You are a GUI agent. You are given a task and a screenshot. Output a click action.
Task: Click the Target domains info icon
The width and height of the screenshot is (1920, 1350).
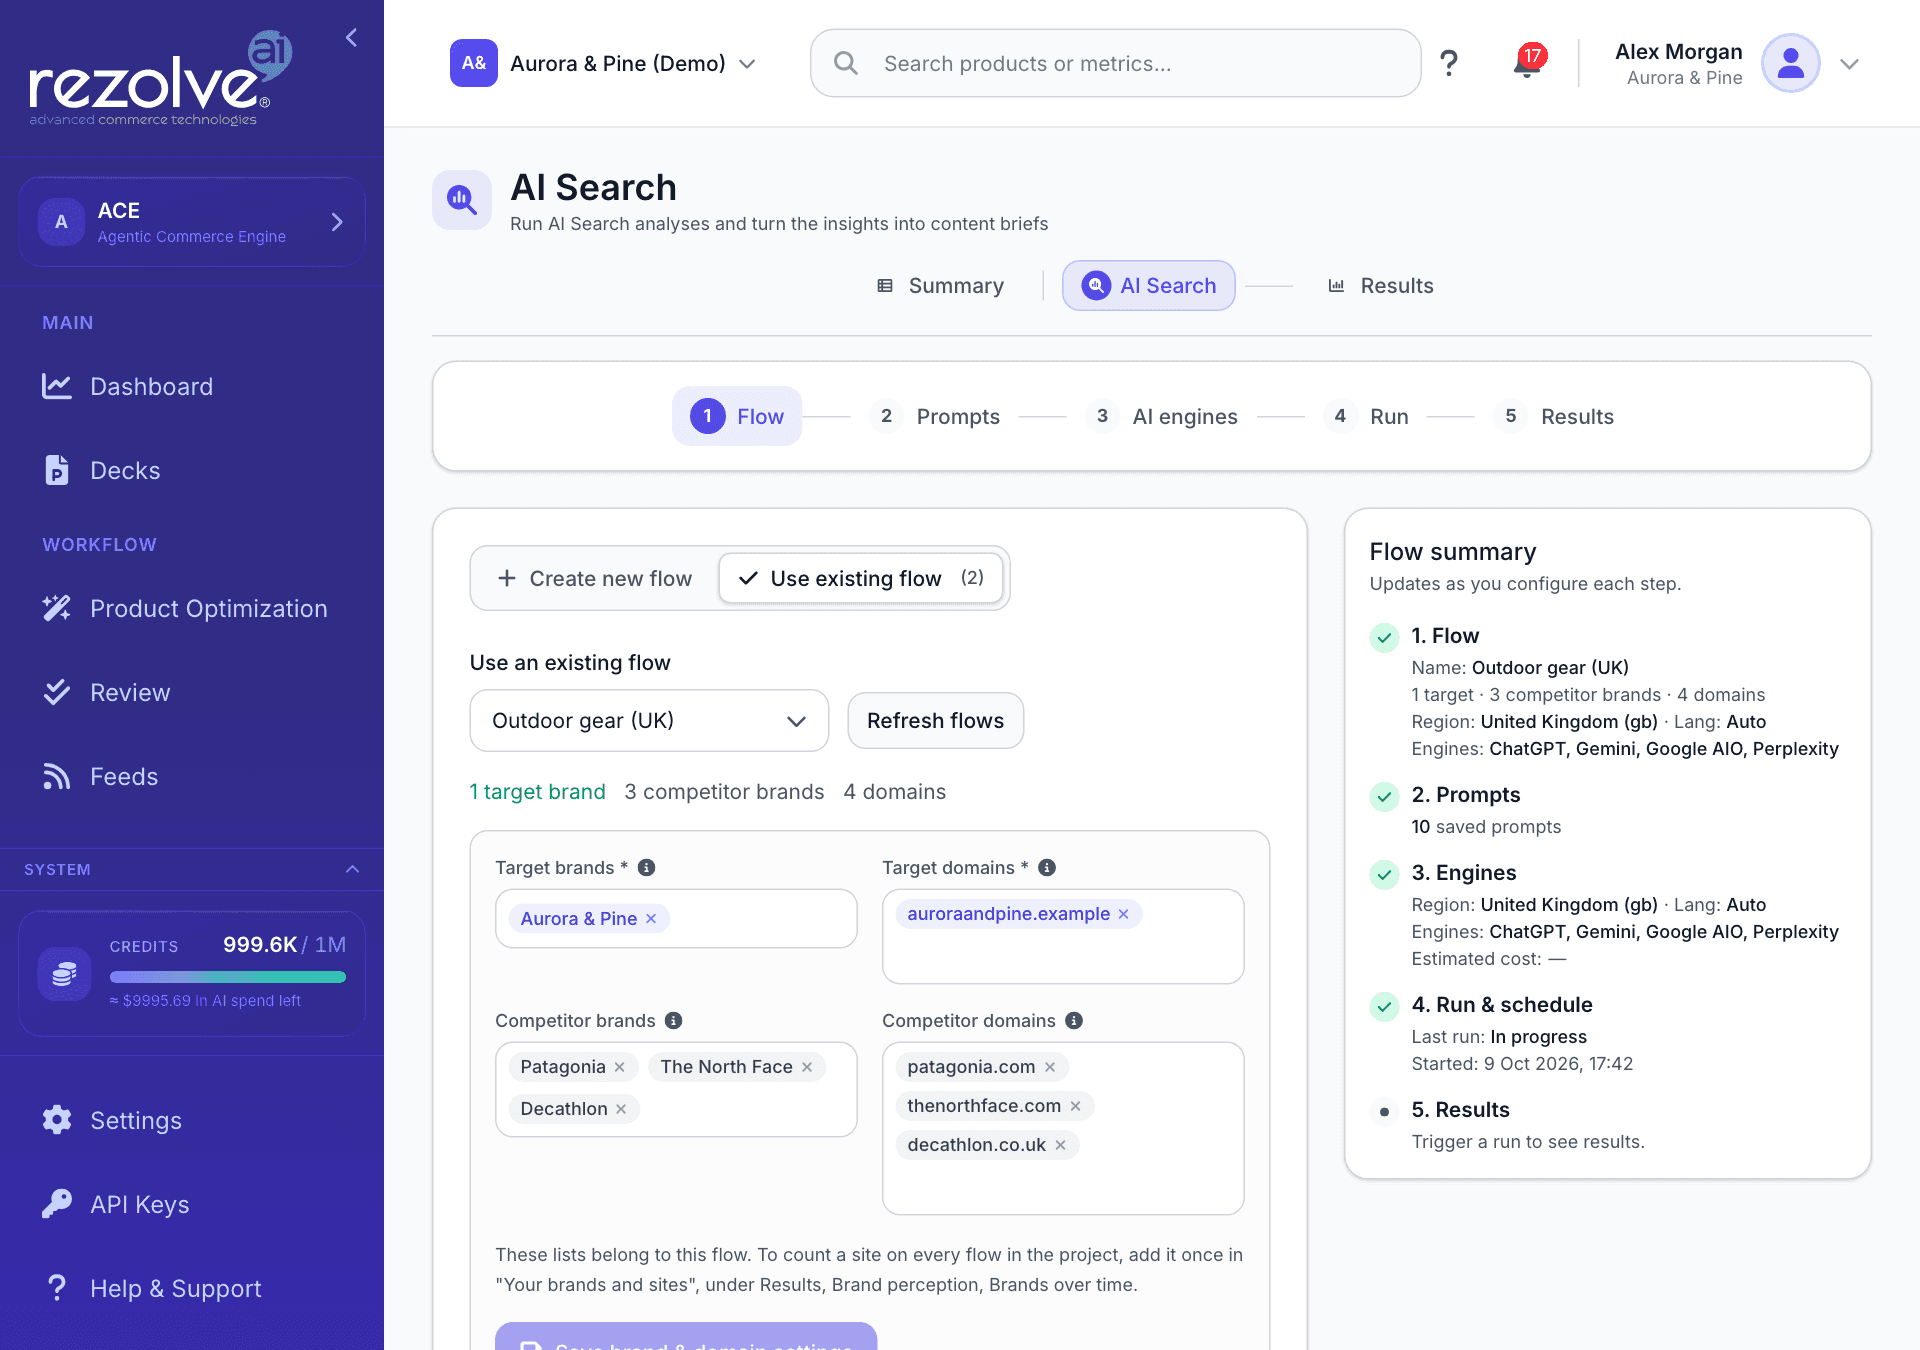pyautogui.click(x=1047, y=868)
